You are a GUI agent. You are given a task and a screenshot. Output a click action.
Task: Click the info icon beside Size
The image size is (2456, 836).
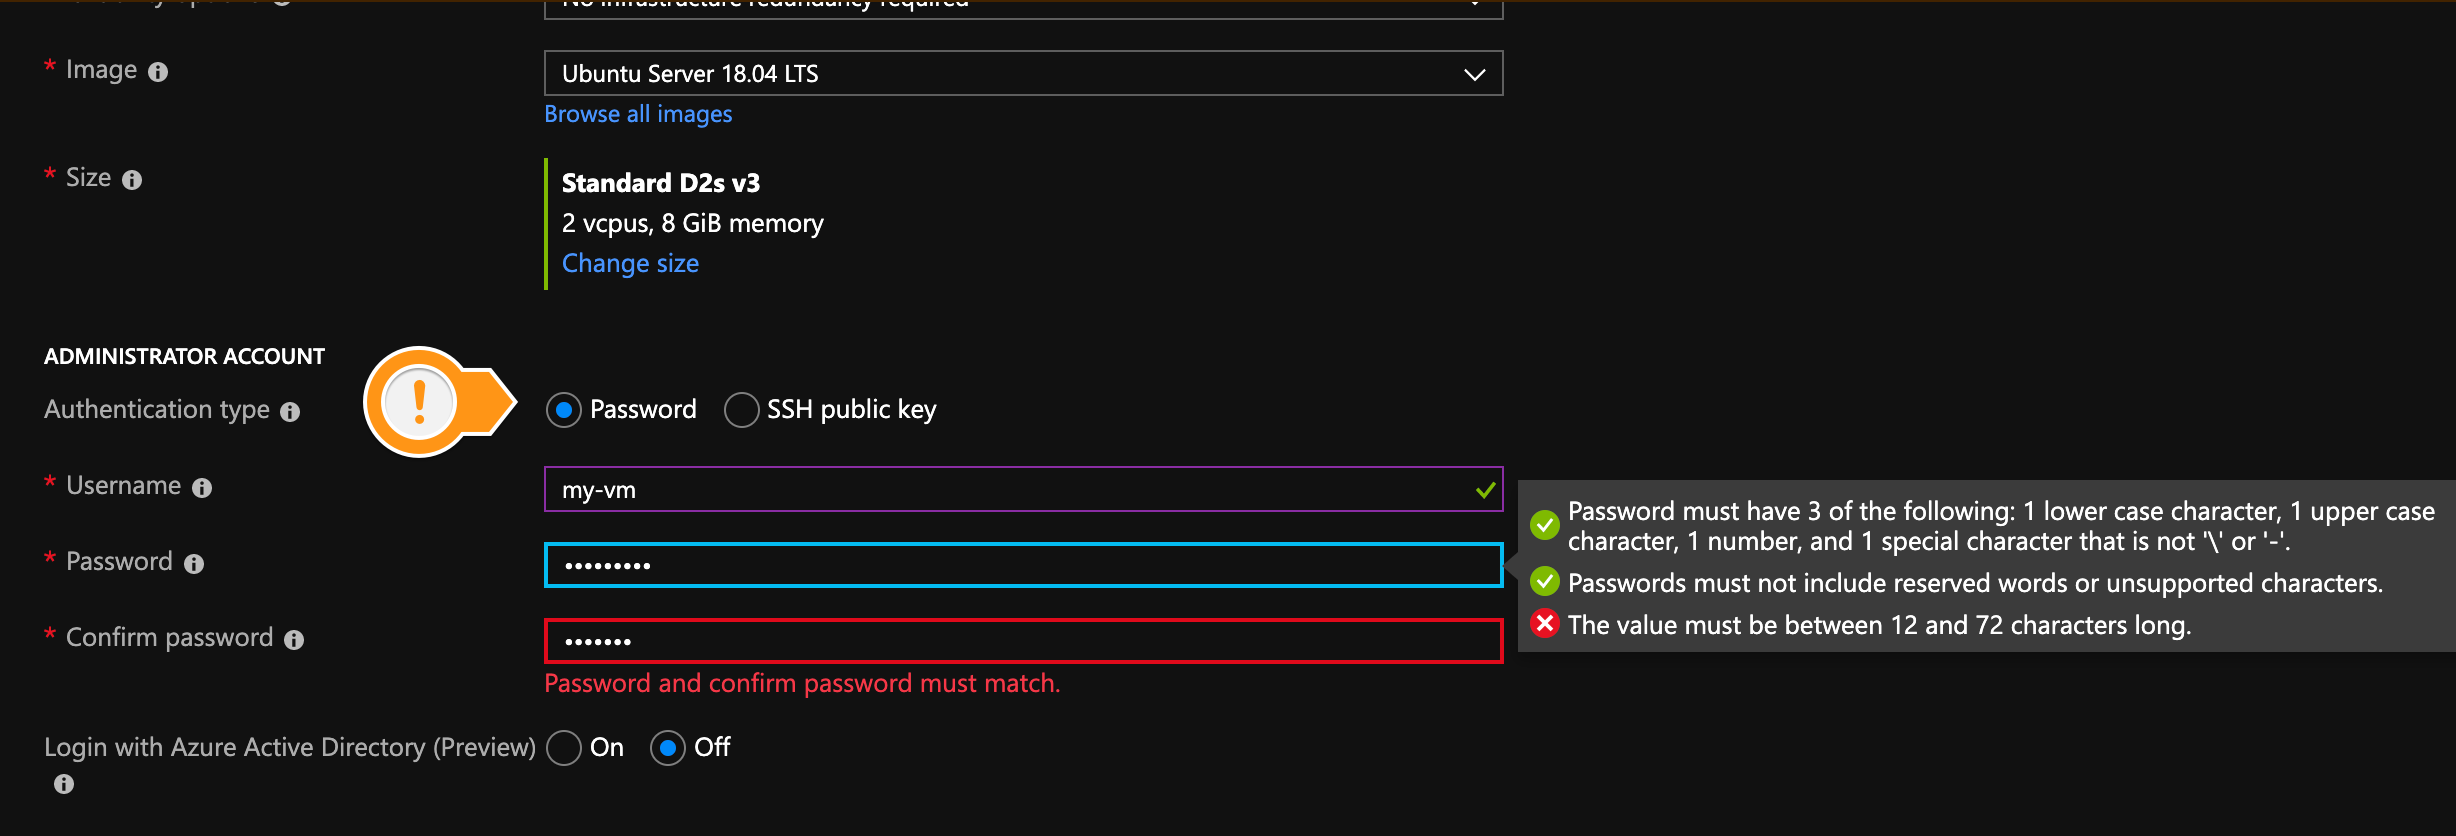tap(132, 180)
